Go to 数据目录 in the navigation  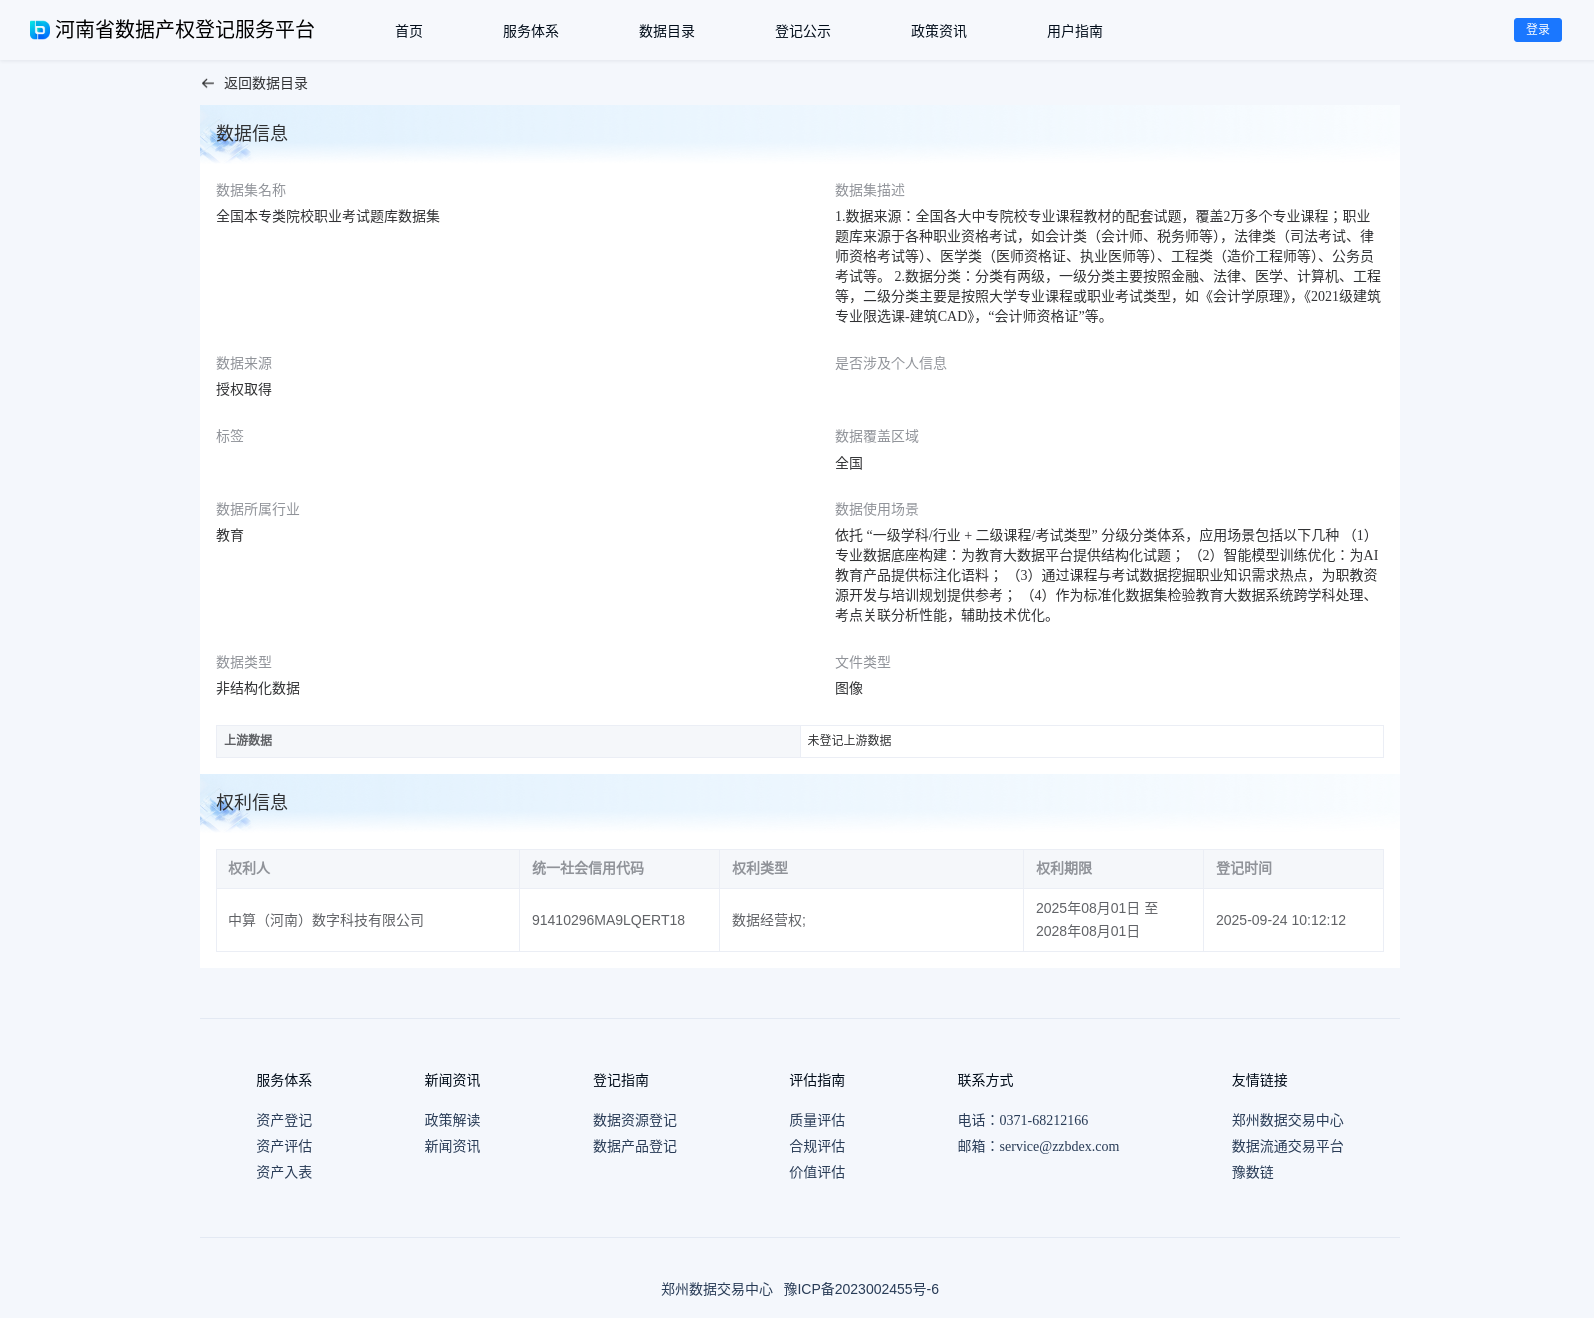pos(667,31)
